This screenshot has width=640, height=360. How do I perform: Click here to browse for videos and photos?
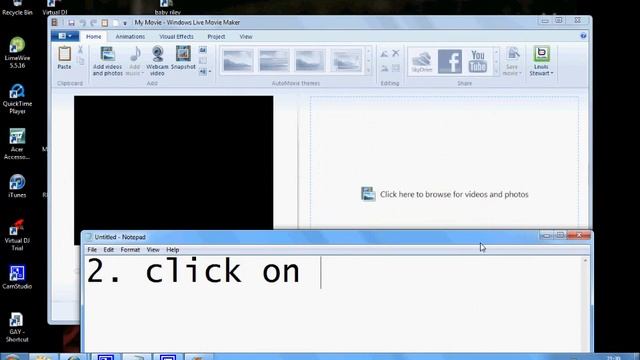[444, 194]
